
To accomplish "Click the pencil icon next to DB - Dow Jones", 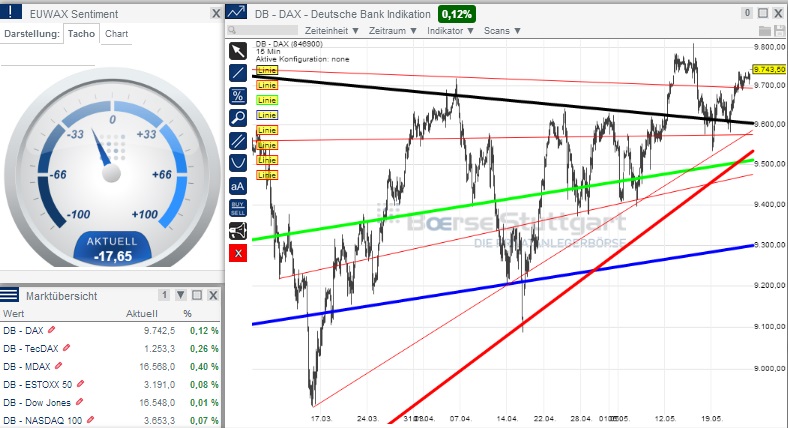I will (79, 402).
